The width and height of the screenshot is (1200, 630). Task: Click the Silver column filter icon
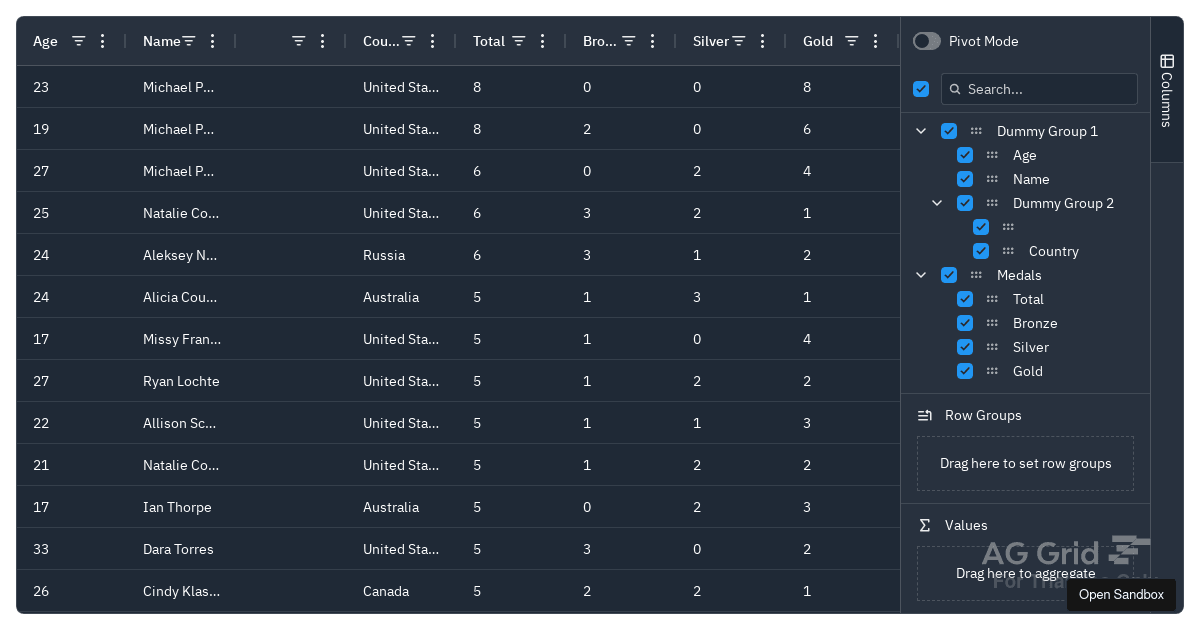point(738,41)
